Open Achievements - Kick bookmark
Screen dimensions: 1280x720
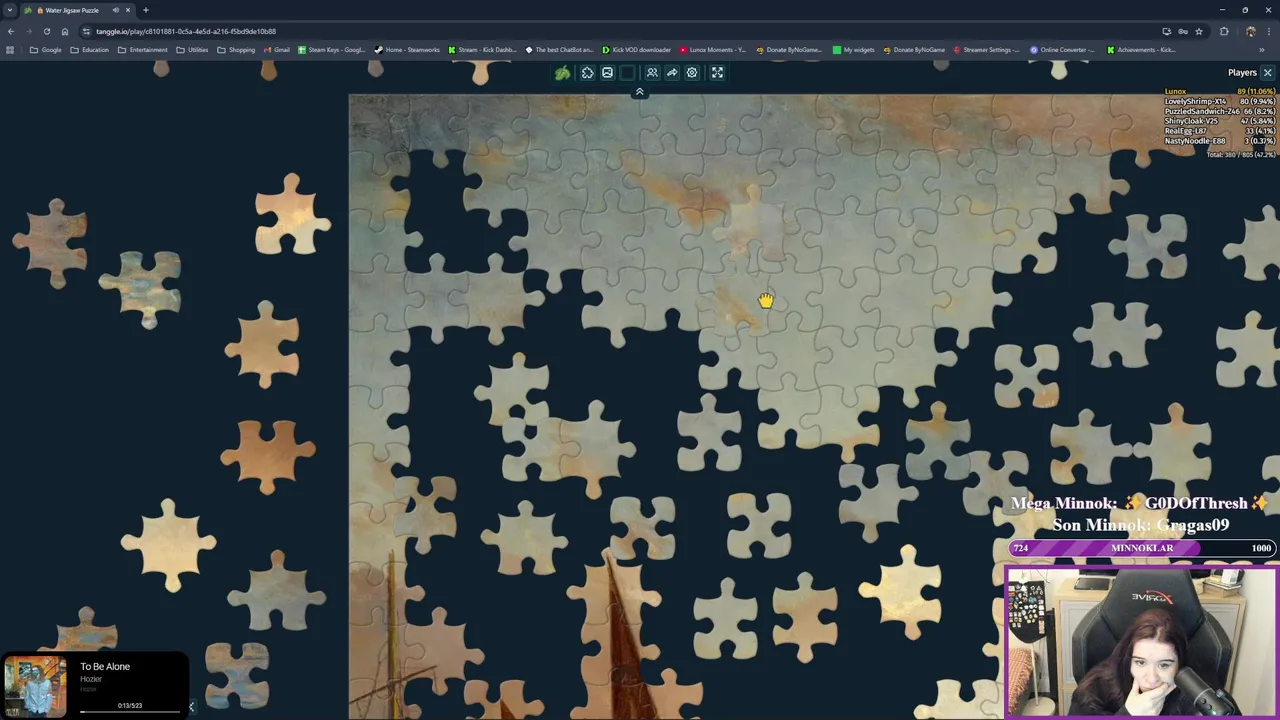(x=1141, y=50)
